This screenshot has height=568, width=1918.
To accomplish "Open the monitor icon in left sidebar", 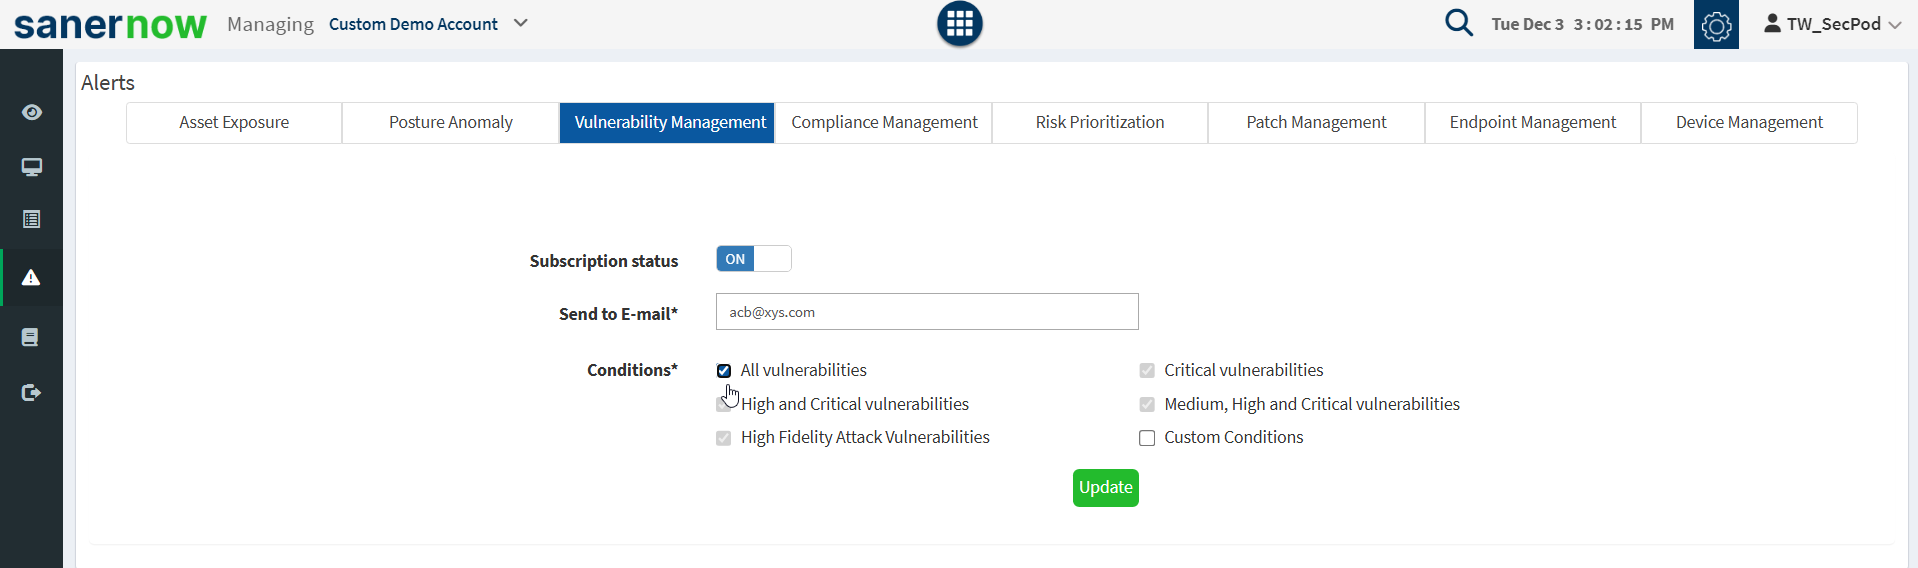I will pyautogui.click(x=32, y=167).
